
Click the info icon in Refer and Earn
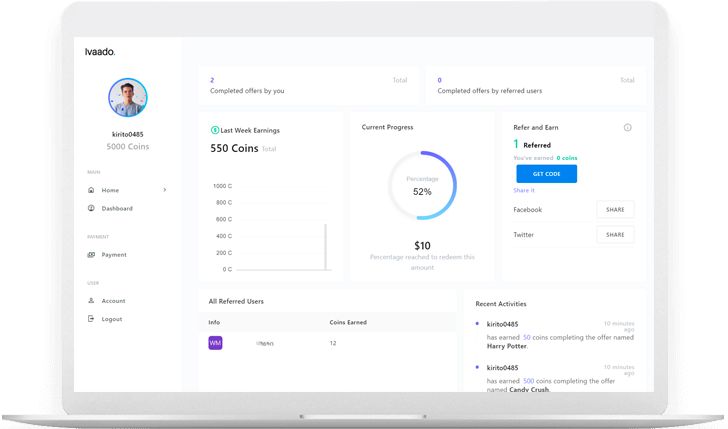627,128
